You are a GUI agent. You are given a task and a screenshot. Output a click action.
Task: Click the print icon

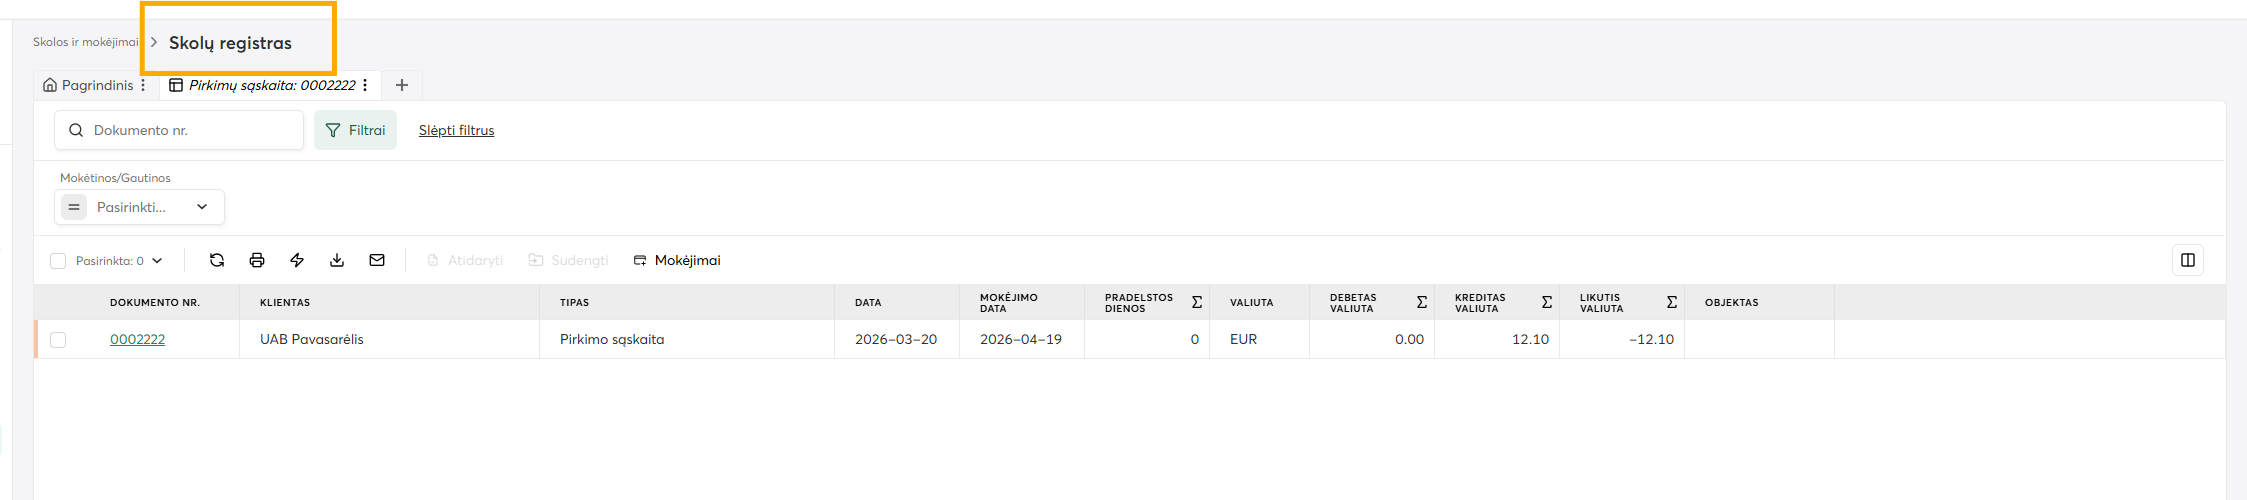point(257,260)
